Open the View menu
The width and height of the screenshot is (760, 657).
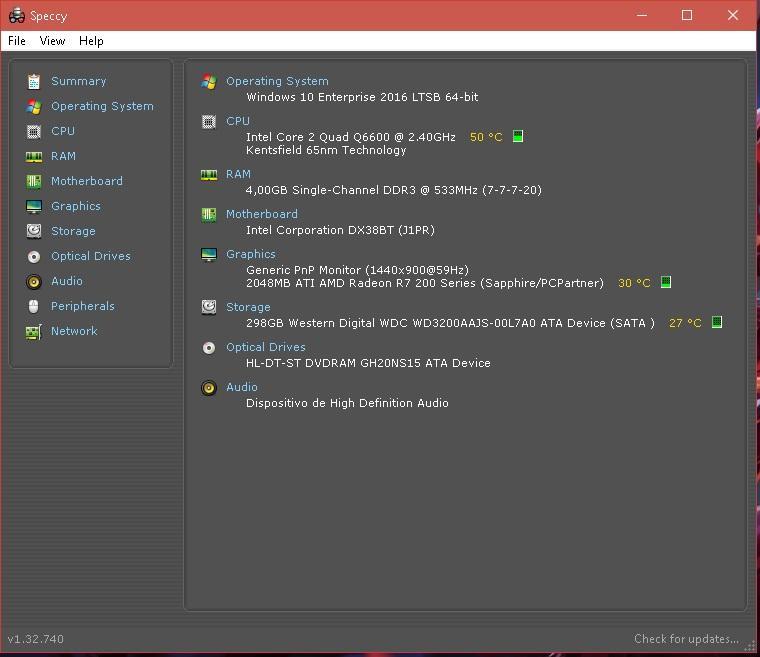[x=52, y=41]
